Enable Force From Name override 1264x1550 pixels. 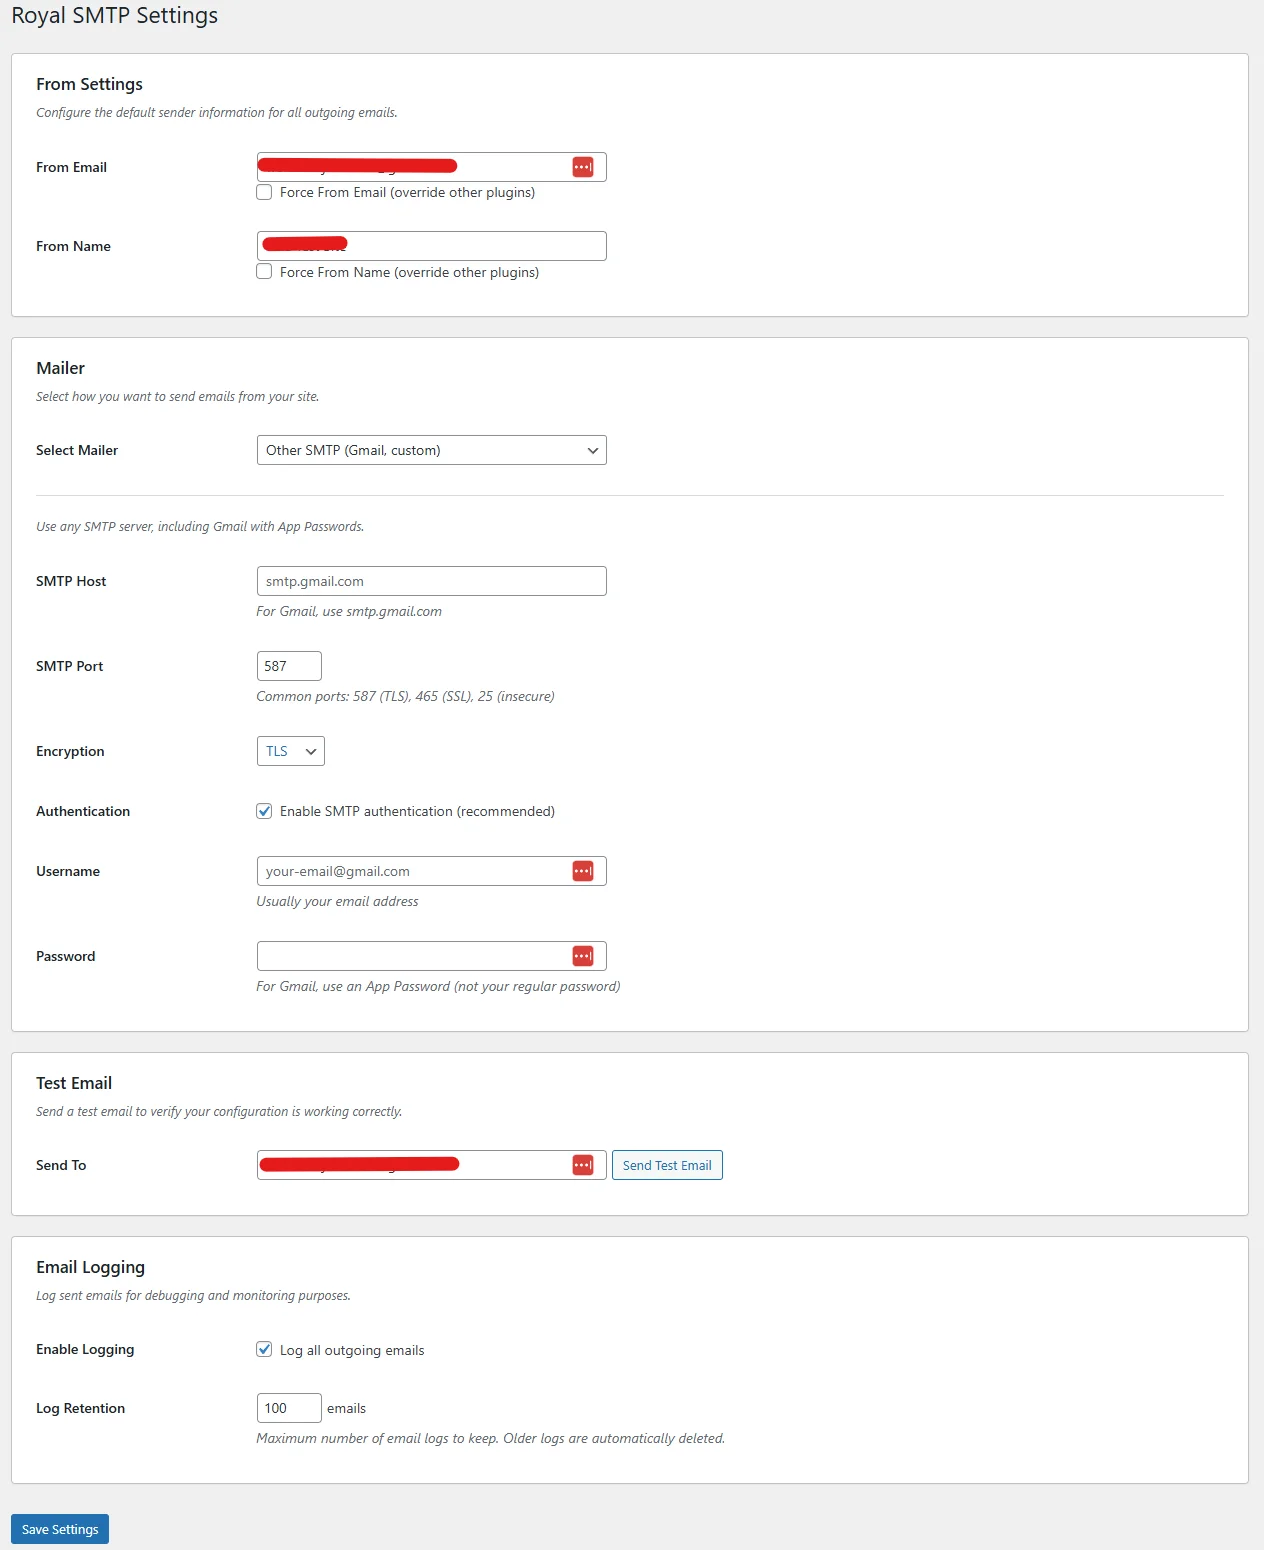pyautogui.click(x=264, y=271)
